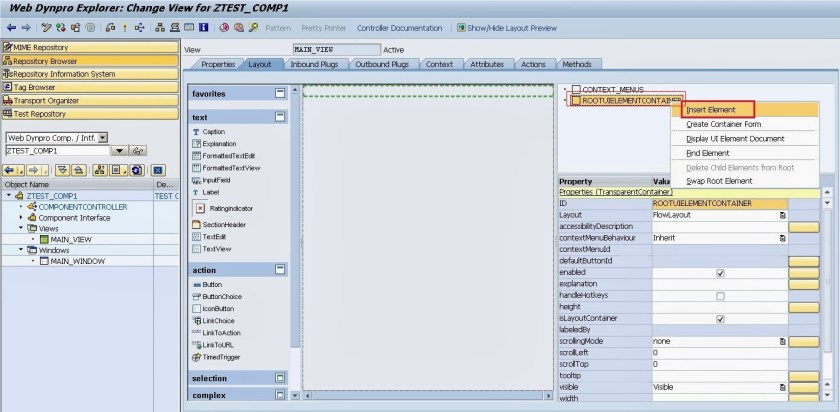840x412 pixels.
Task: Click Show/Hide Layout Preview button
Action: [507, 28]
